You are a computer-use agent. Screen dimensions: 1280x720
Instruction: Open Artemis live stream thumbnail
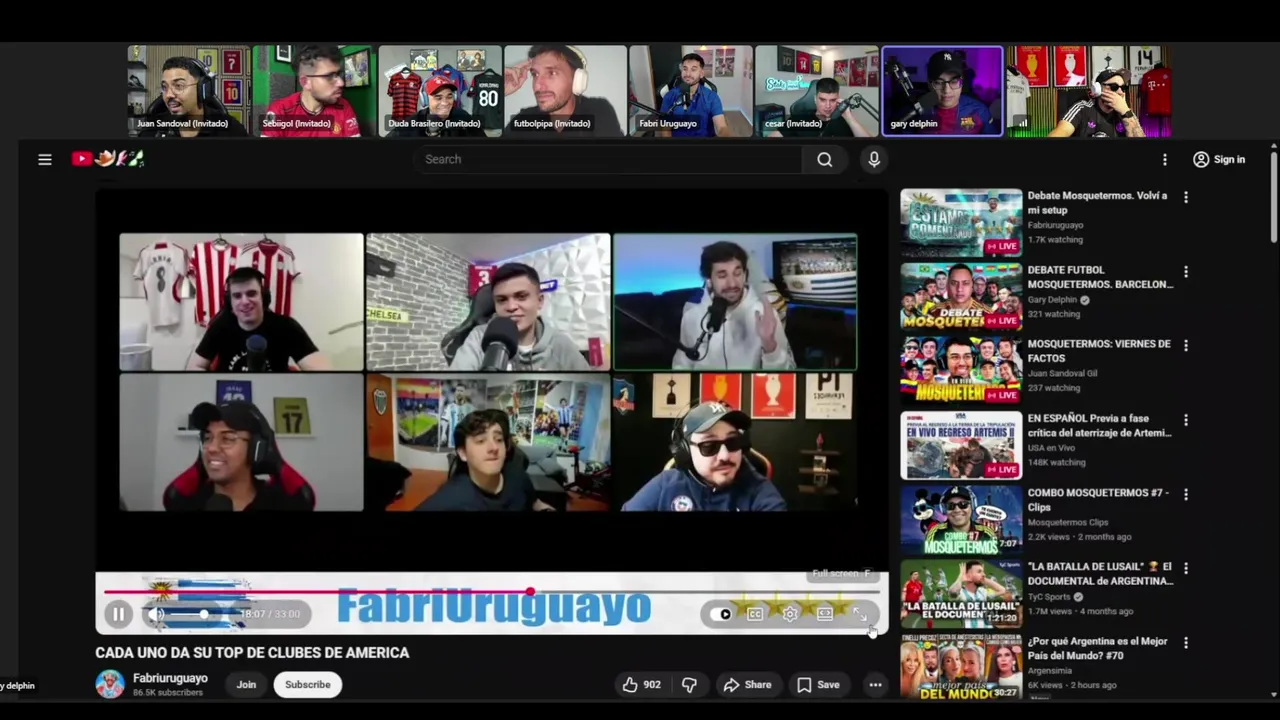(961, 445)
